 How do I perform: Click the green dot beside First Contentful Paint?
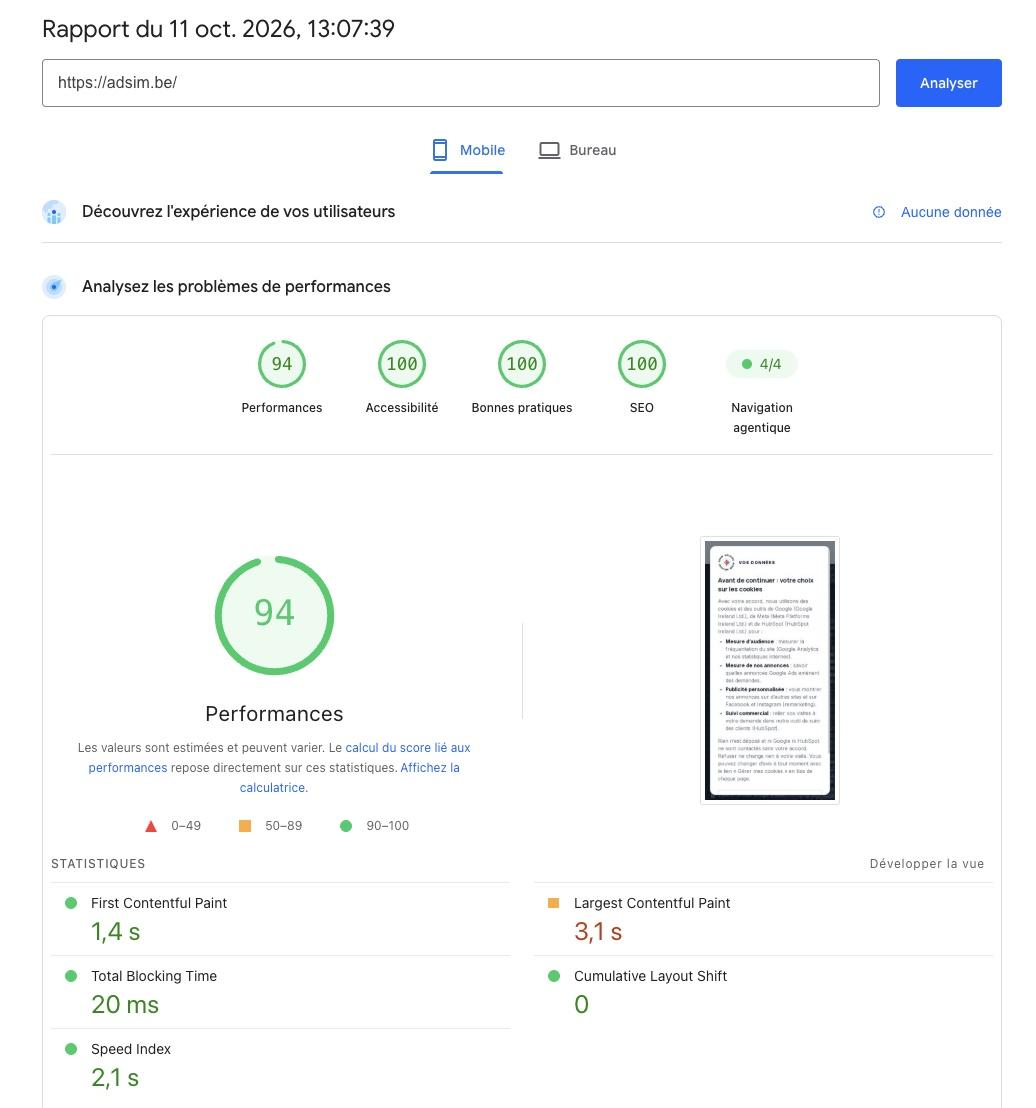tap(71, 903)
